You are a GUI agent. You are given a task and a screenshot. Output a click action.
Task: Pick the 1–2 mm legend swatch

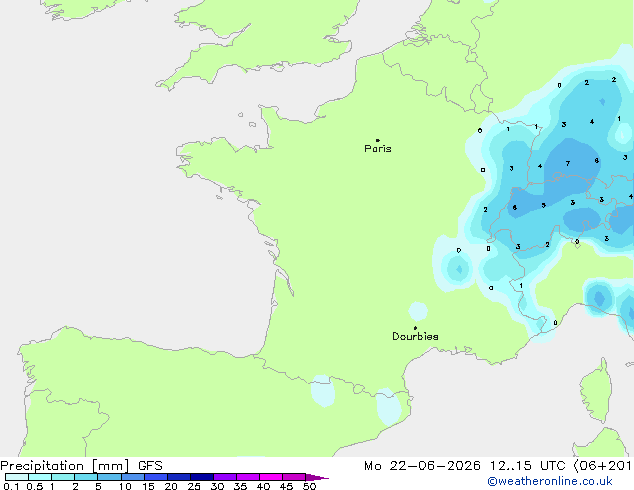(x=63, y=477)
